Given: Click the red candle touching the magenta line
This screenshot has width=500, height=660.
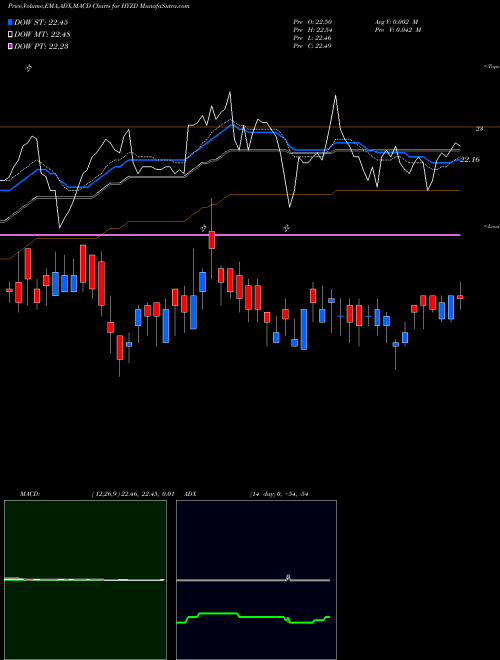Looking at the screenshot, I should click(212, 240).
